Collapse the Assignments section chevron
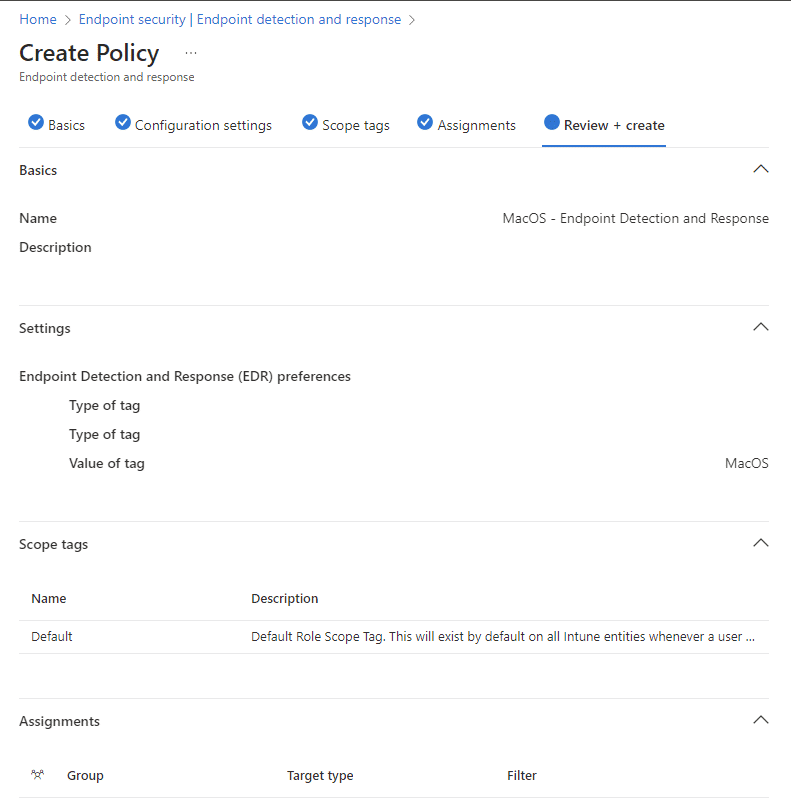This screenshot has width=791, height=802. (761, 720)
